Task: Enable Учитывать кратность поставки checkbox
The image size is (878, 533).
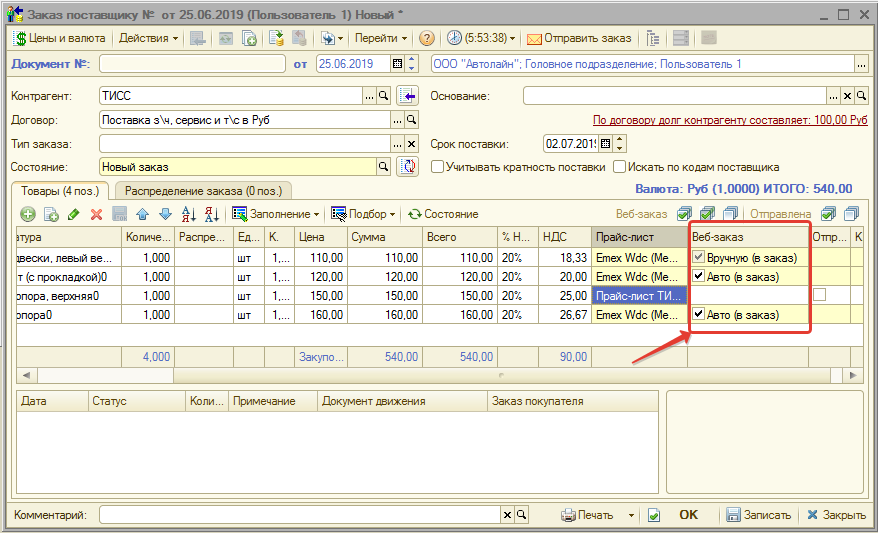Action: 438,167
